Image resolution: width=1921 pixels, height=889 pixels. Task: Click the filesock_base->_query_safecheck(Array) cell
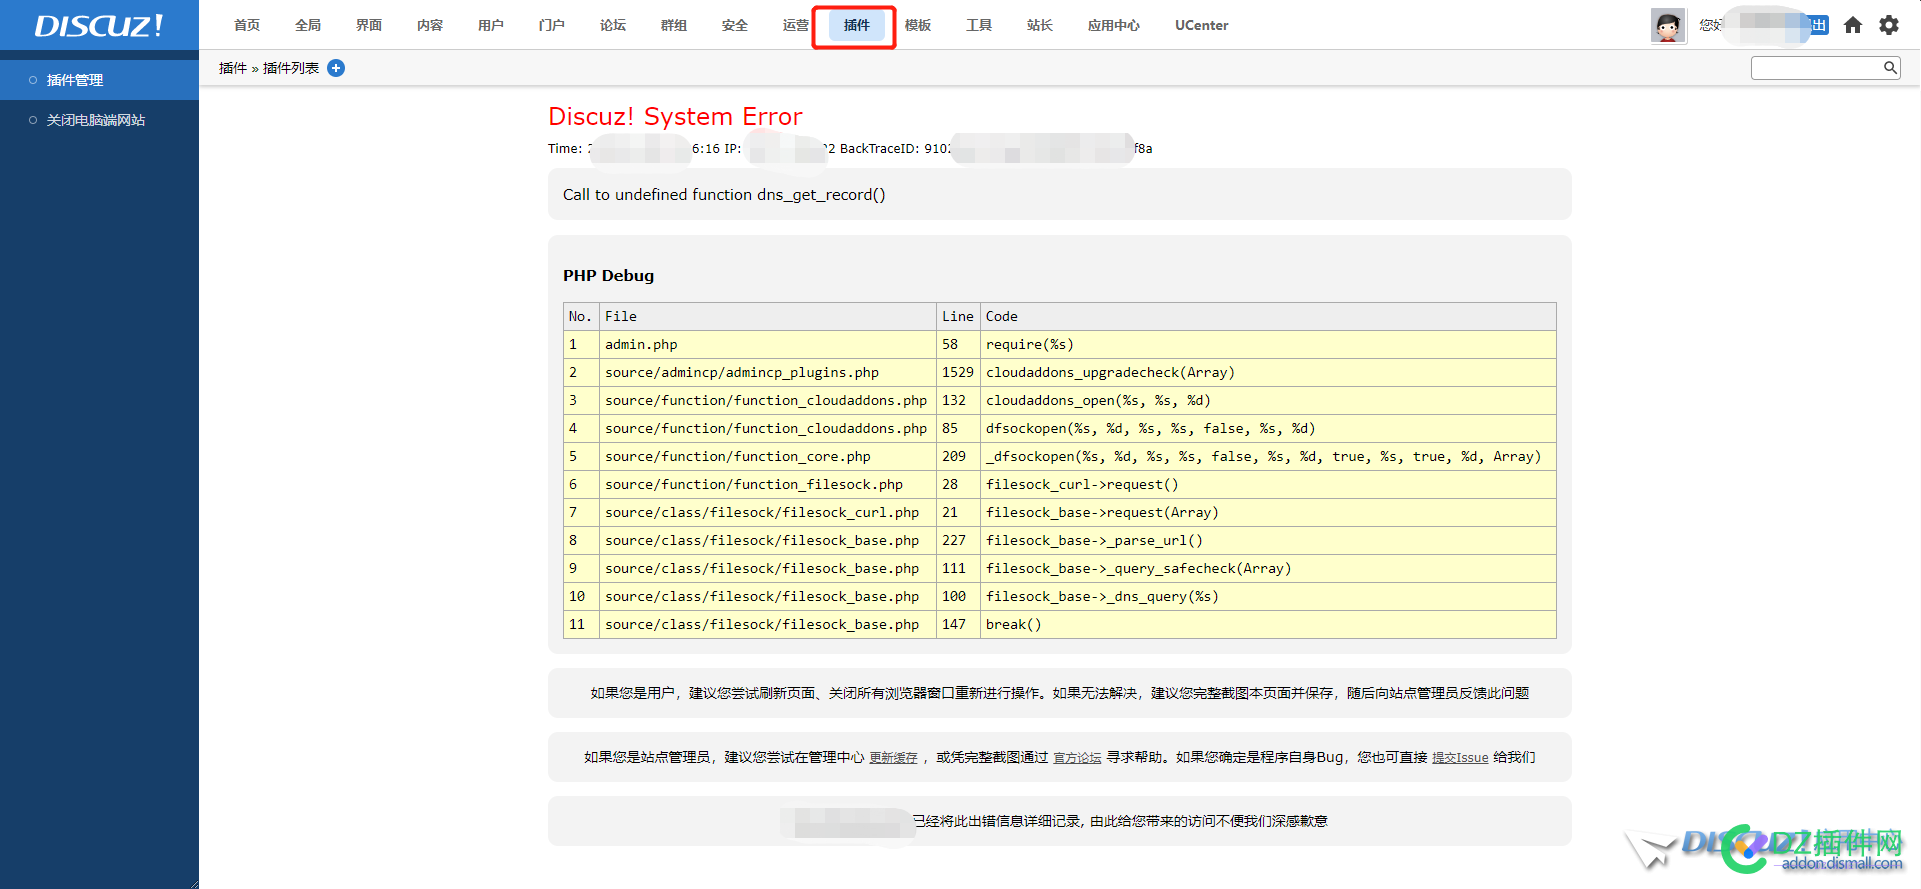pyautogui.click(x=1268, y=568)
